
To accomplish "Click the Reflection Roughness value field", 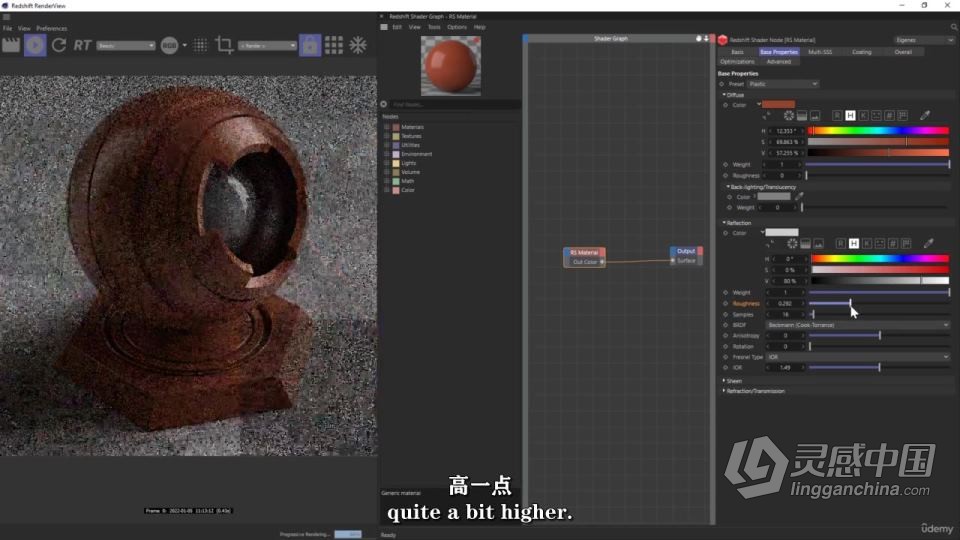I will [785, 303].
